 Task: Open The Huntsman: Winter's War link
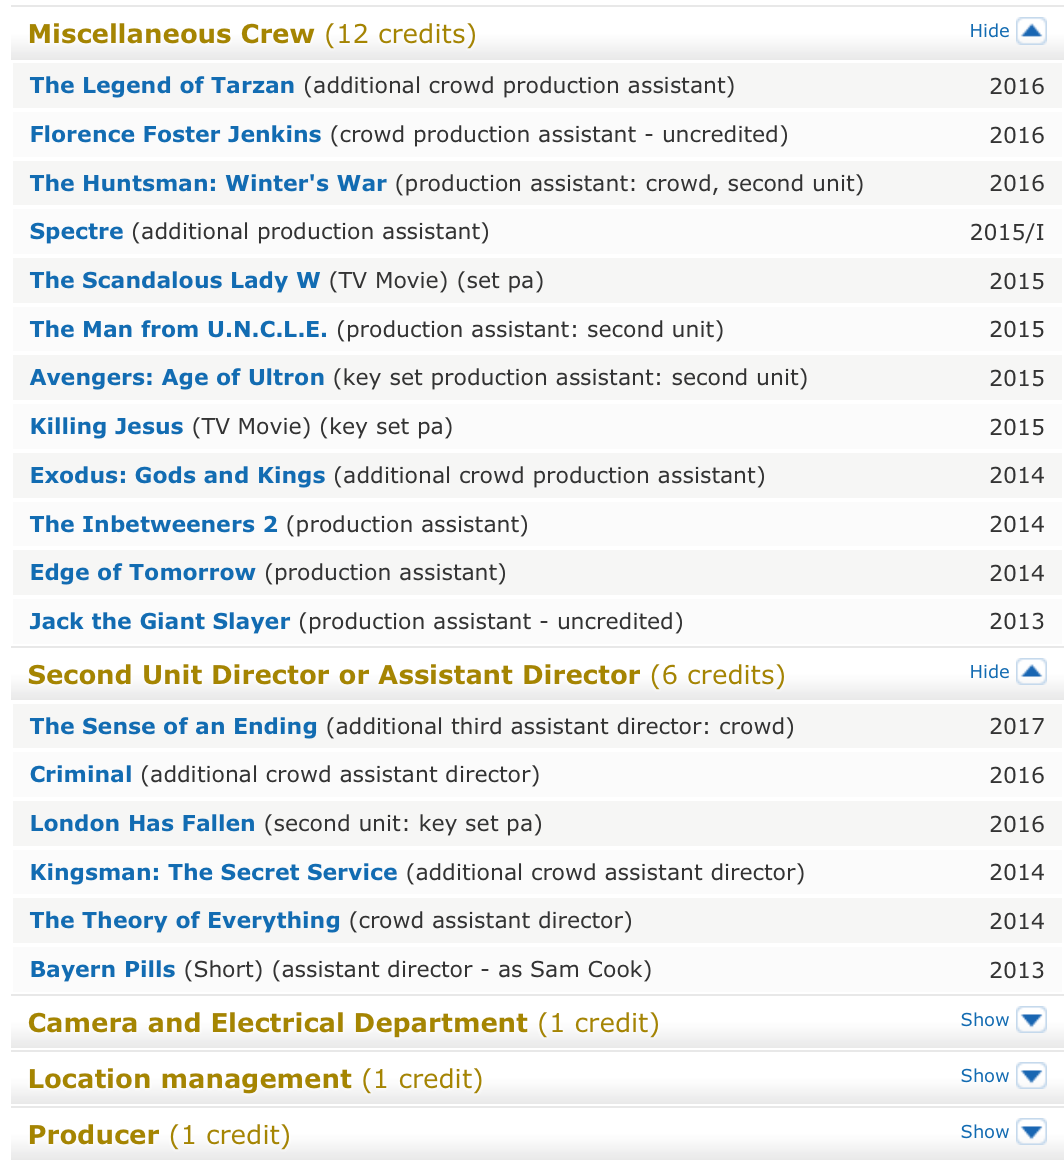pyautogui.click(x=208, y=183)
